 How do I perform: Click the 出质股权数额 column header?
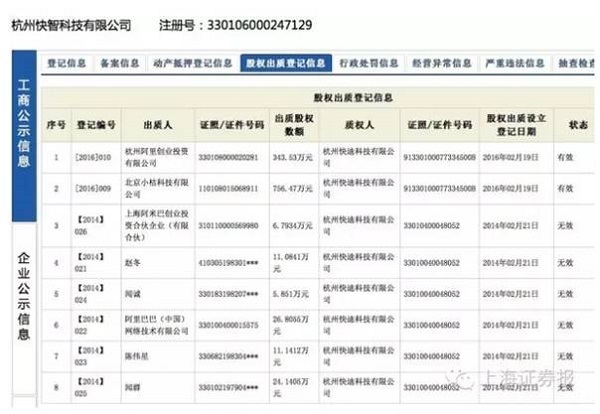pyautogui.click(x=294, y=125)
